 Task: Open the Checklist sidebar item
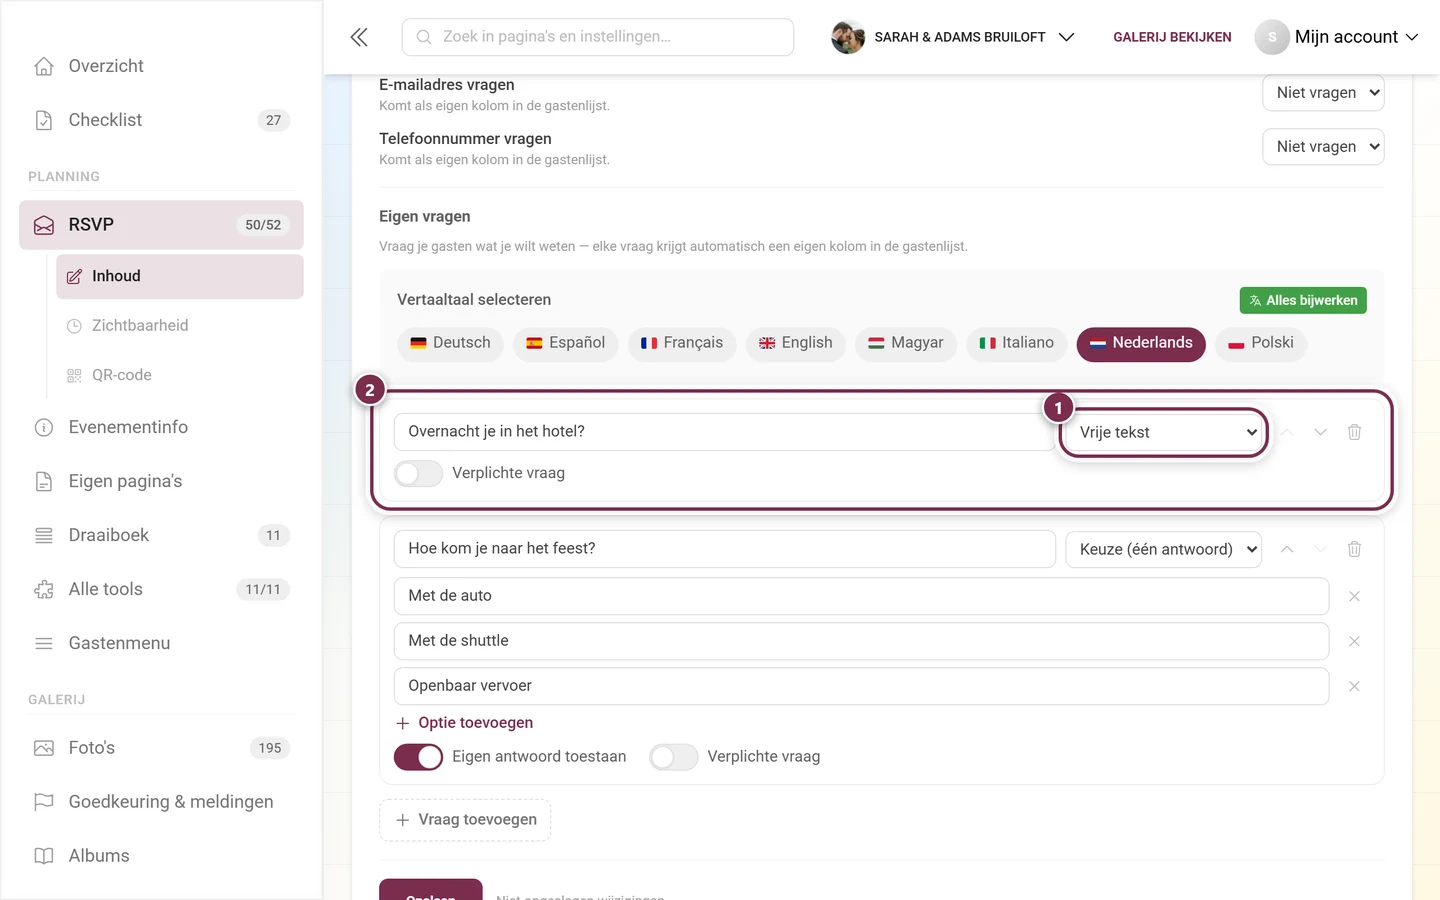pos(161,120)
